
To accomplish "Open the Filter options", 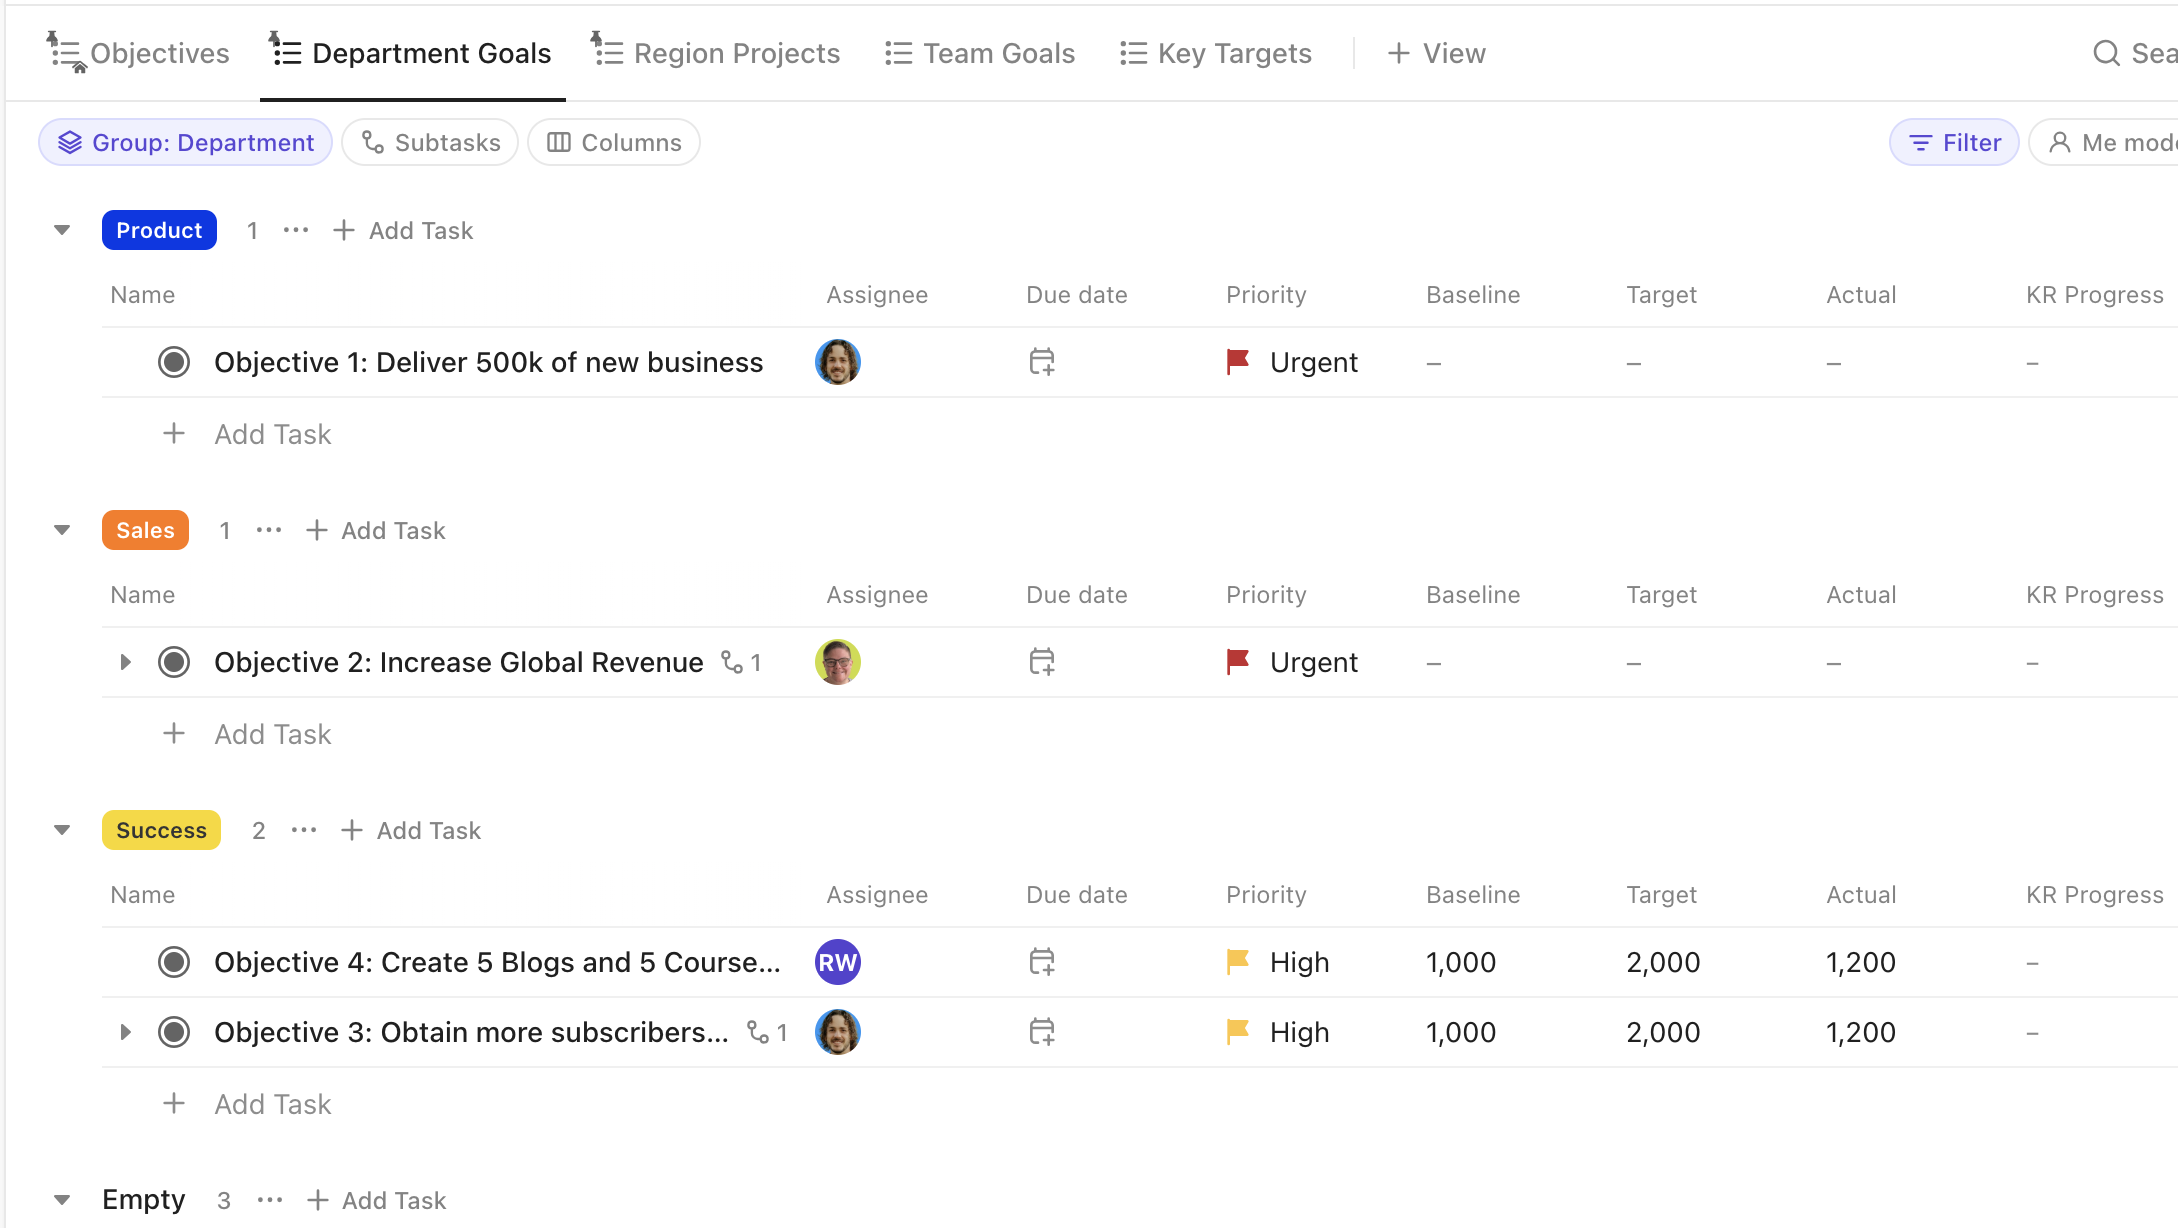I will (x=1952, y=142).
